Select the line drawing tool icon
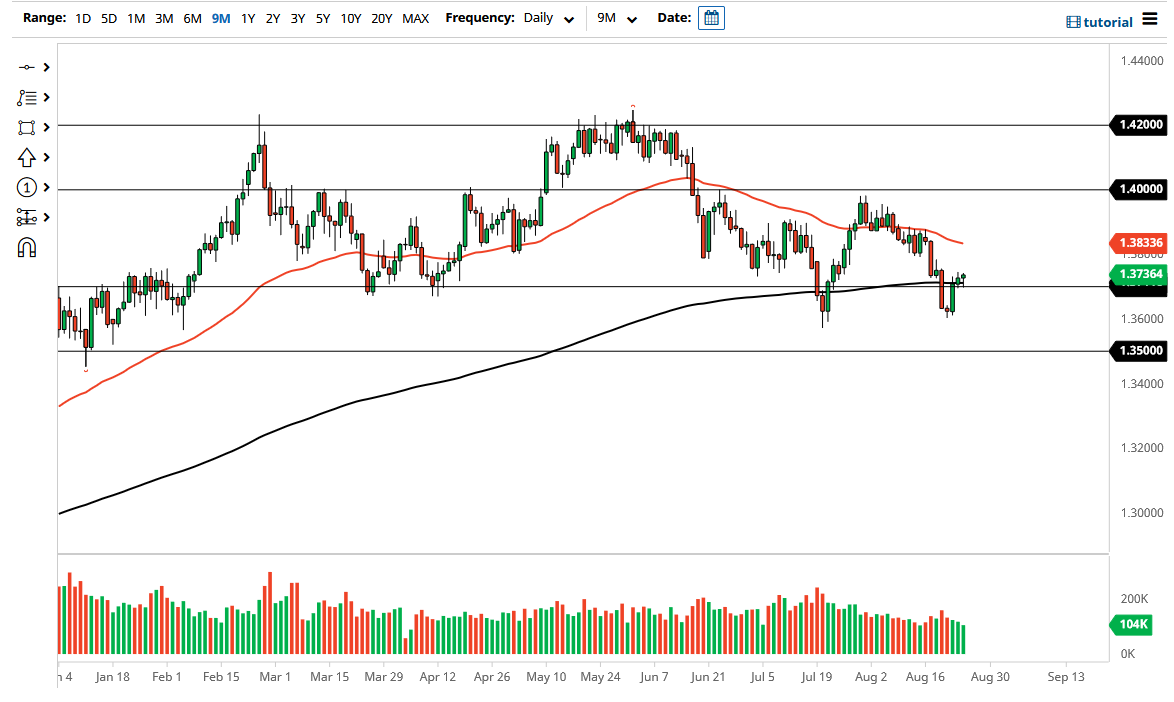 [26, 67]
